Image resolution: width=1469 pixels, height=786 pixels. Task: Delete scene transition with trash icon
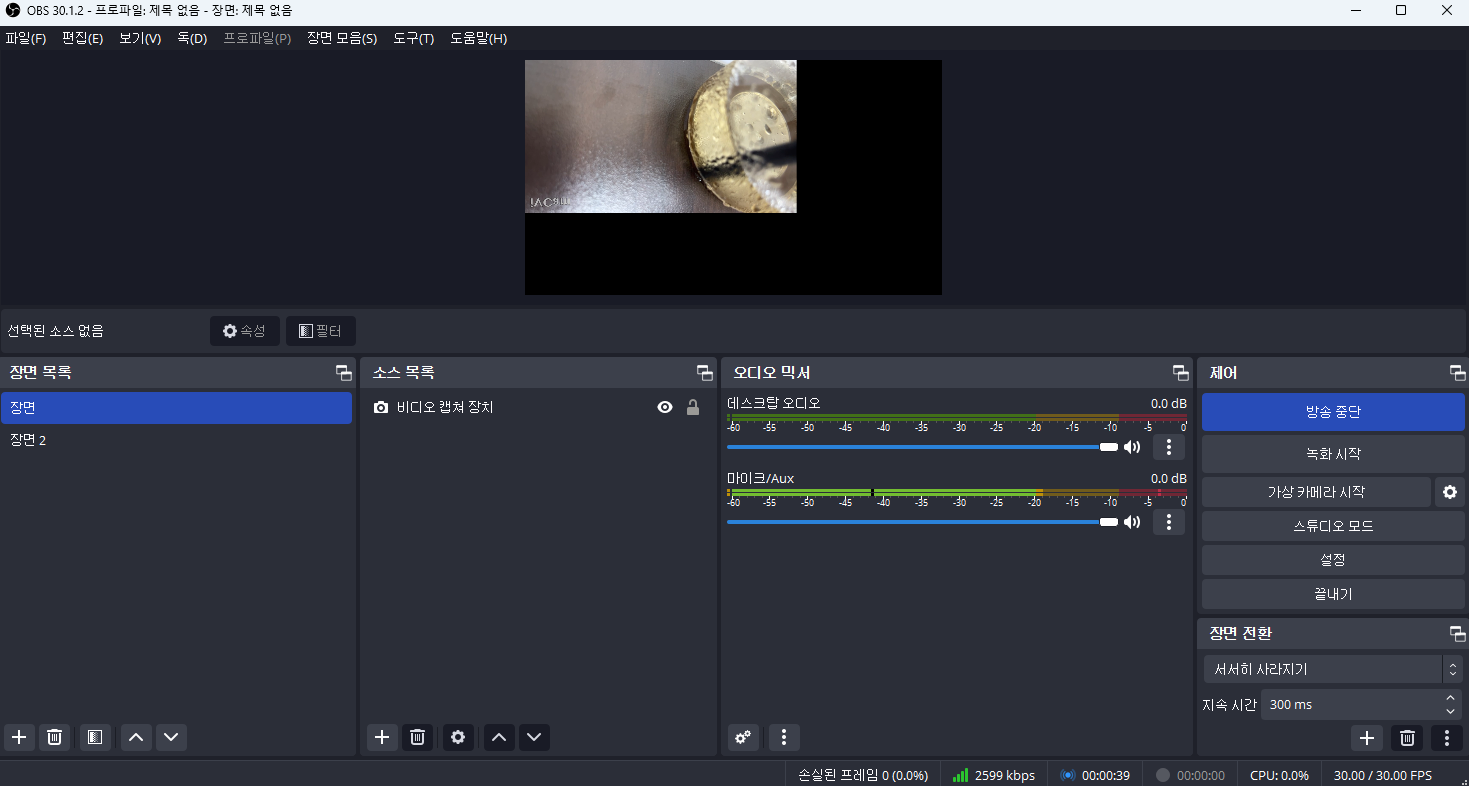click(1407, 738)
